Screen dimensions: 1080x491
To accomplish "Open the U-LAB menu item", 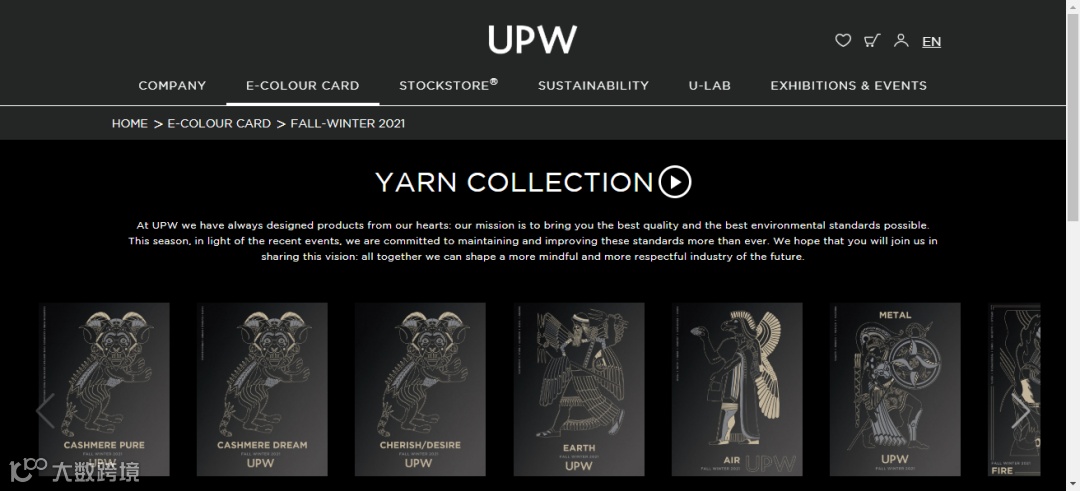I will [x=709, y=85].
